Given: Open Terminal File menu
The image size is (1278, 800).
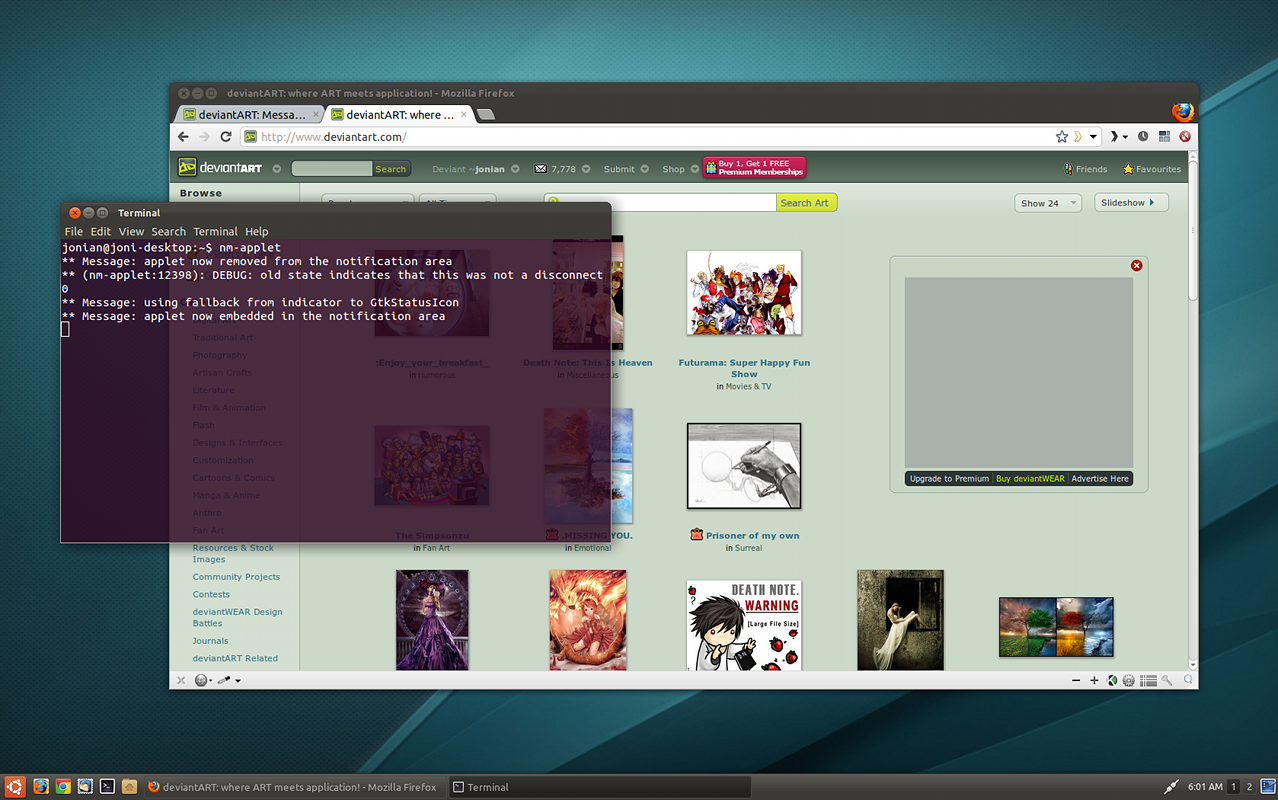Looking at the screenshot, I should [74, 231].
